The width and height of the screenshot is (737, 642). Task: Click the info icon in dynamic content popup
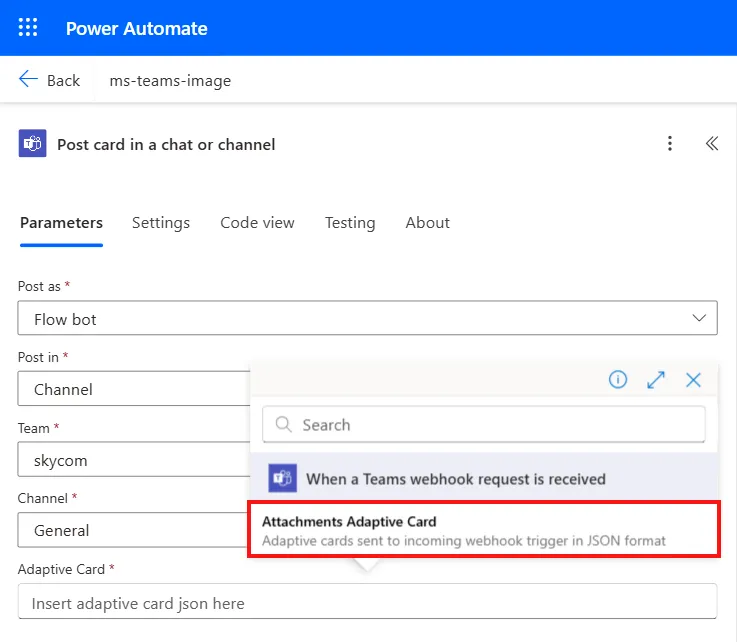pyautogui.click(x=618, y=379)
